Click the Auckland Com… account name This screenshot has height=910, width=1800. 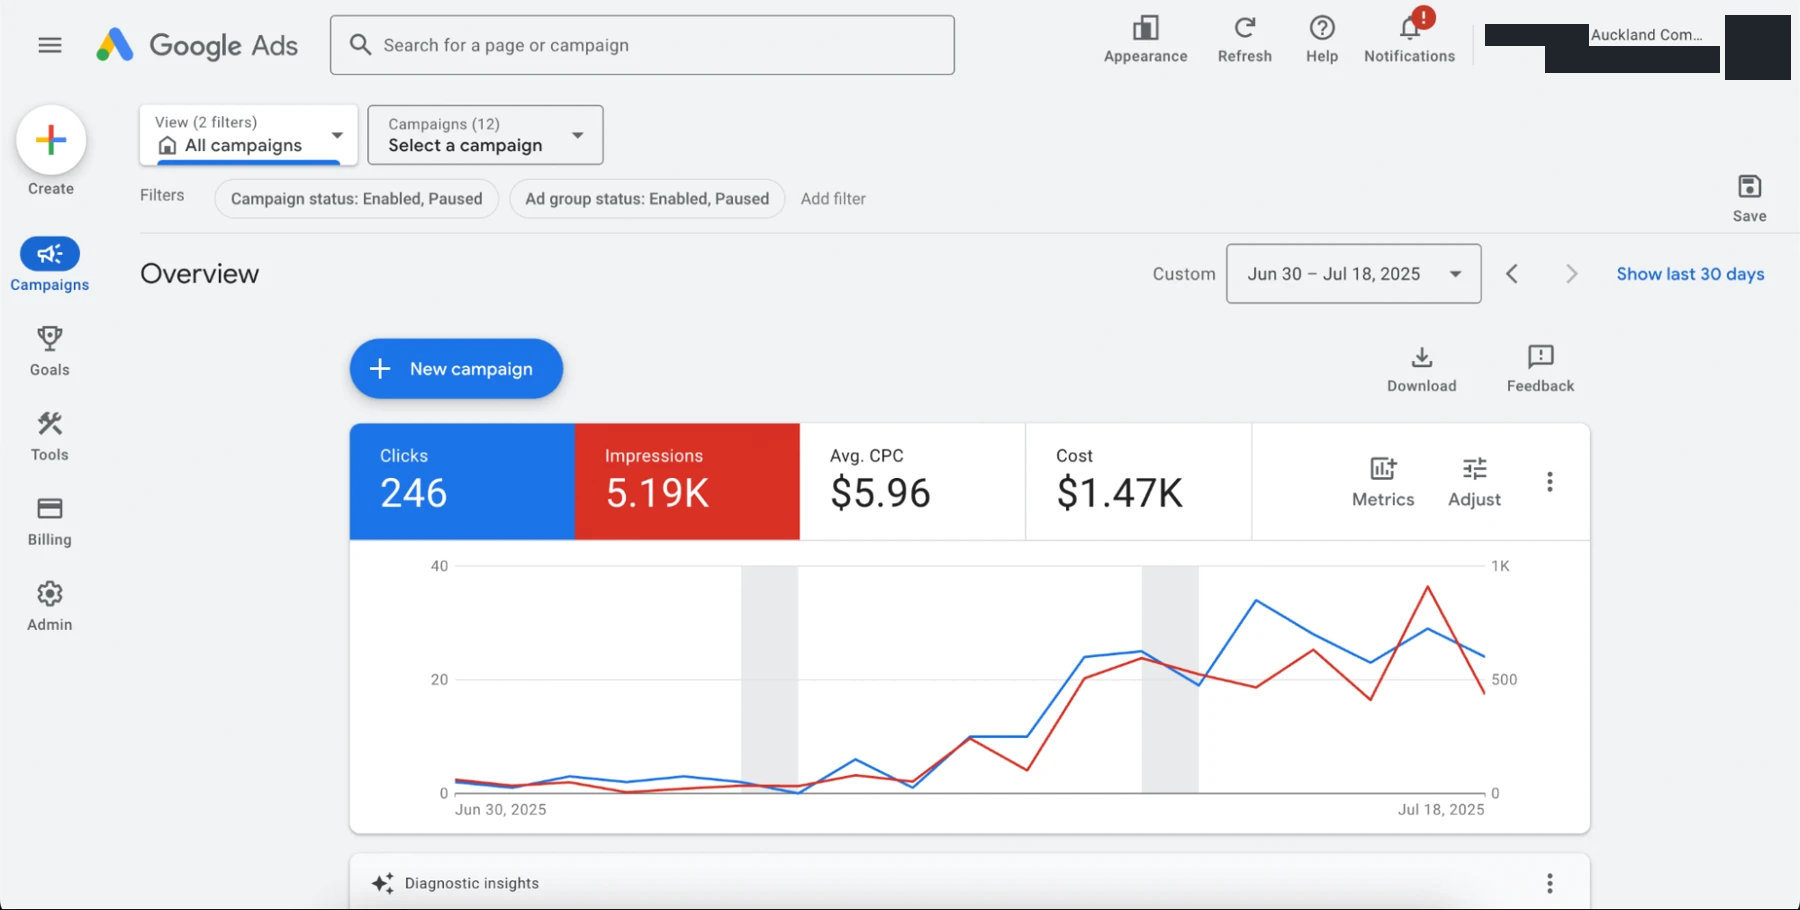pyautogui.click(x=1646, y=35)
